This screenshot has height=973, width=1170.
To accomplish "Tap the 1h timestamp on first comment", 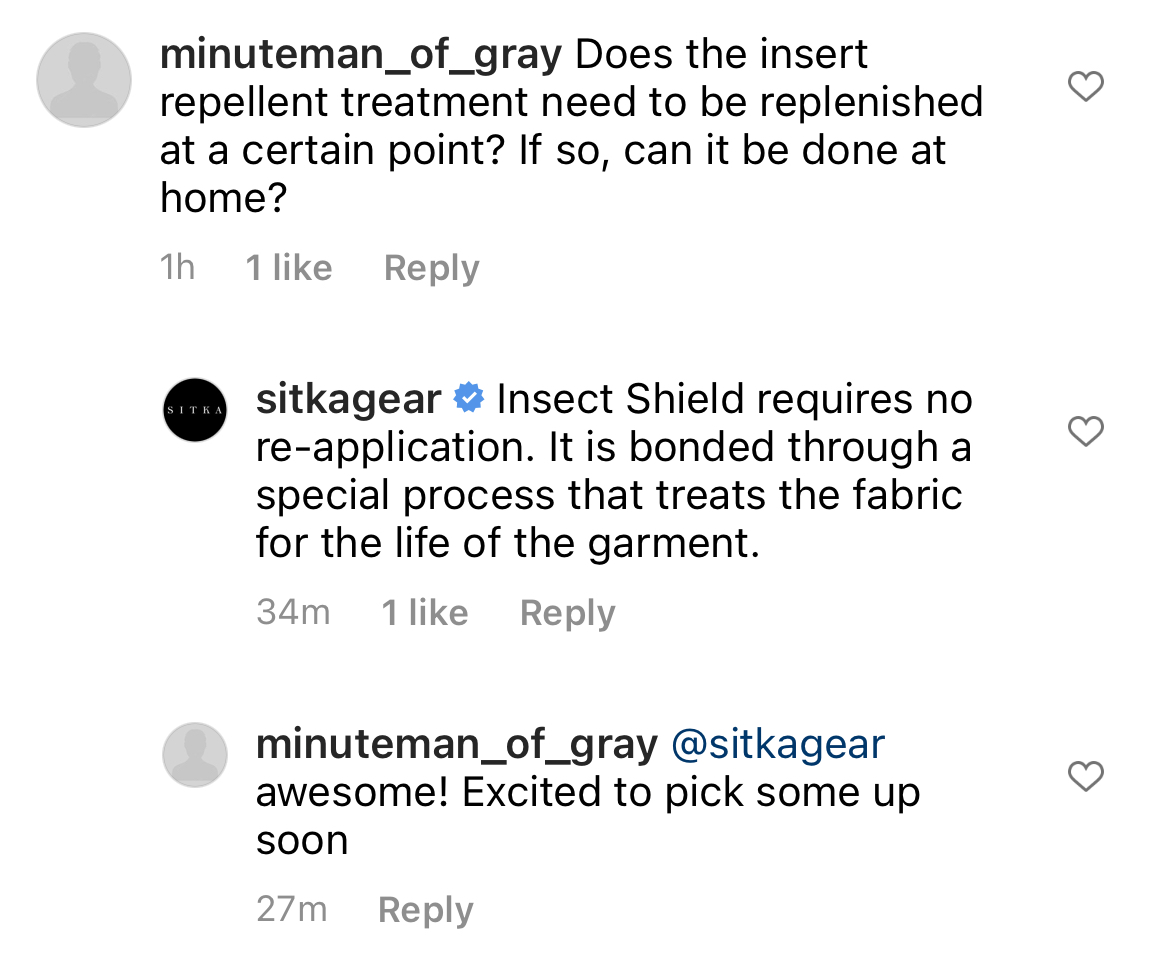I will point(178,267).
